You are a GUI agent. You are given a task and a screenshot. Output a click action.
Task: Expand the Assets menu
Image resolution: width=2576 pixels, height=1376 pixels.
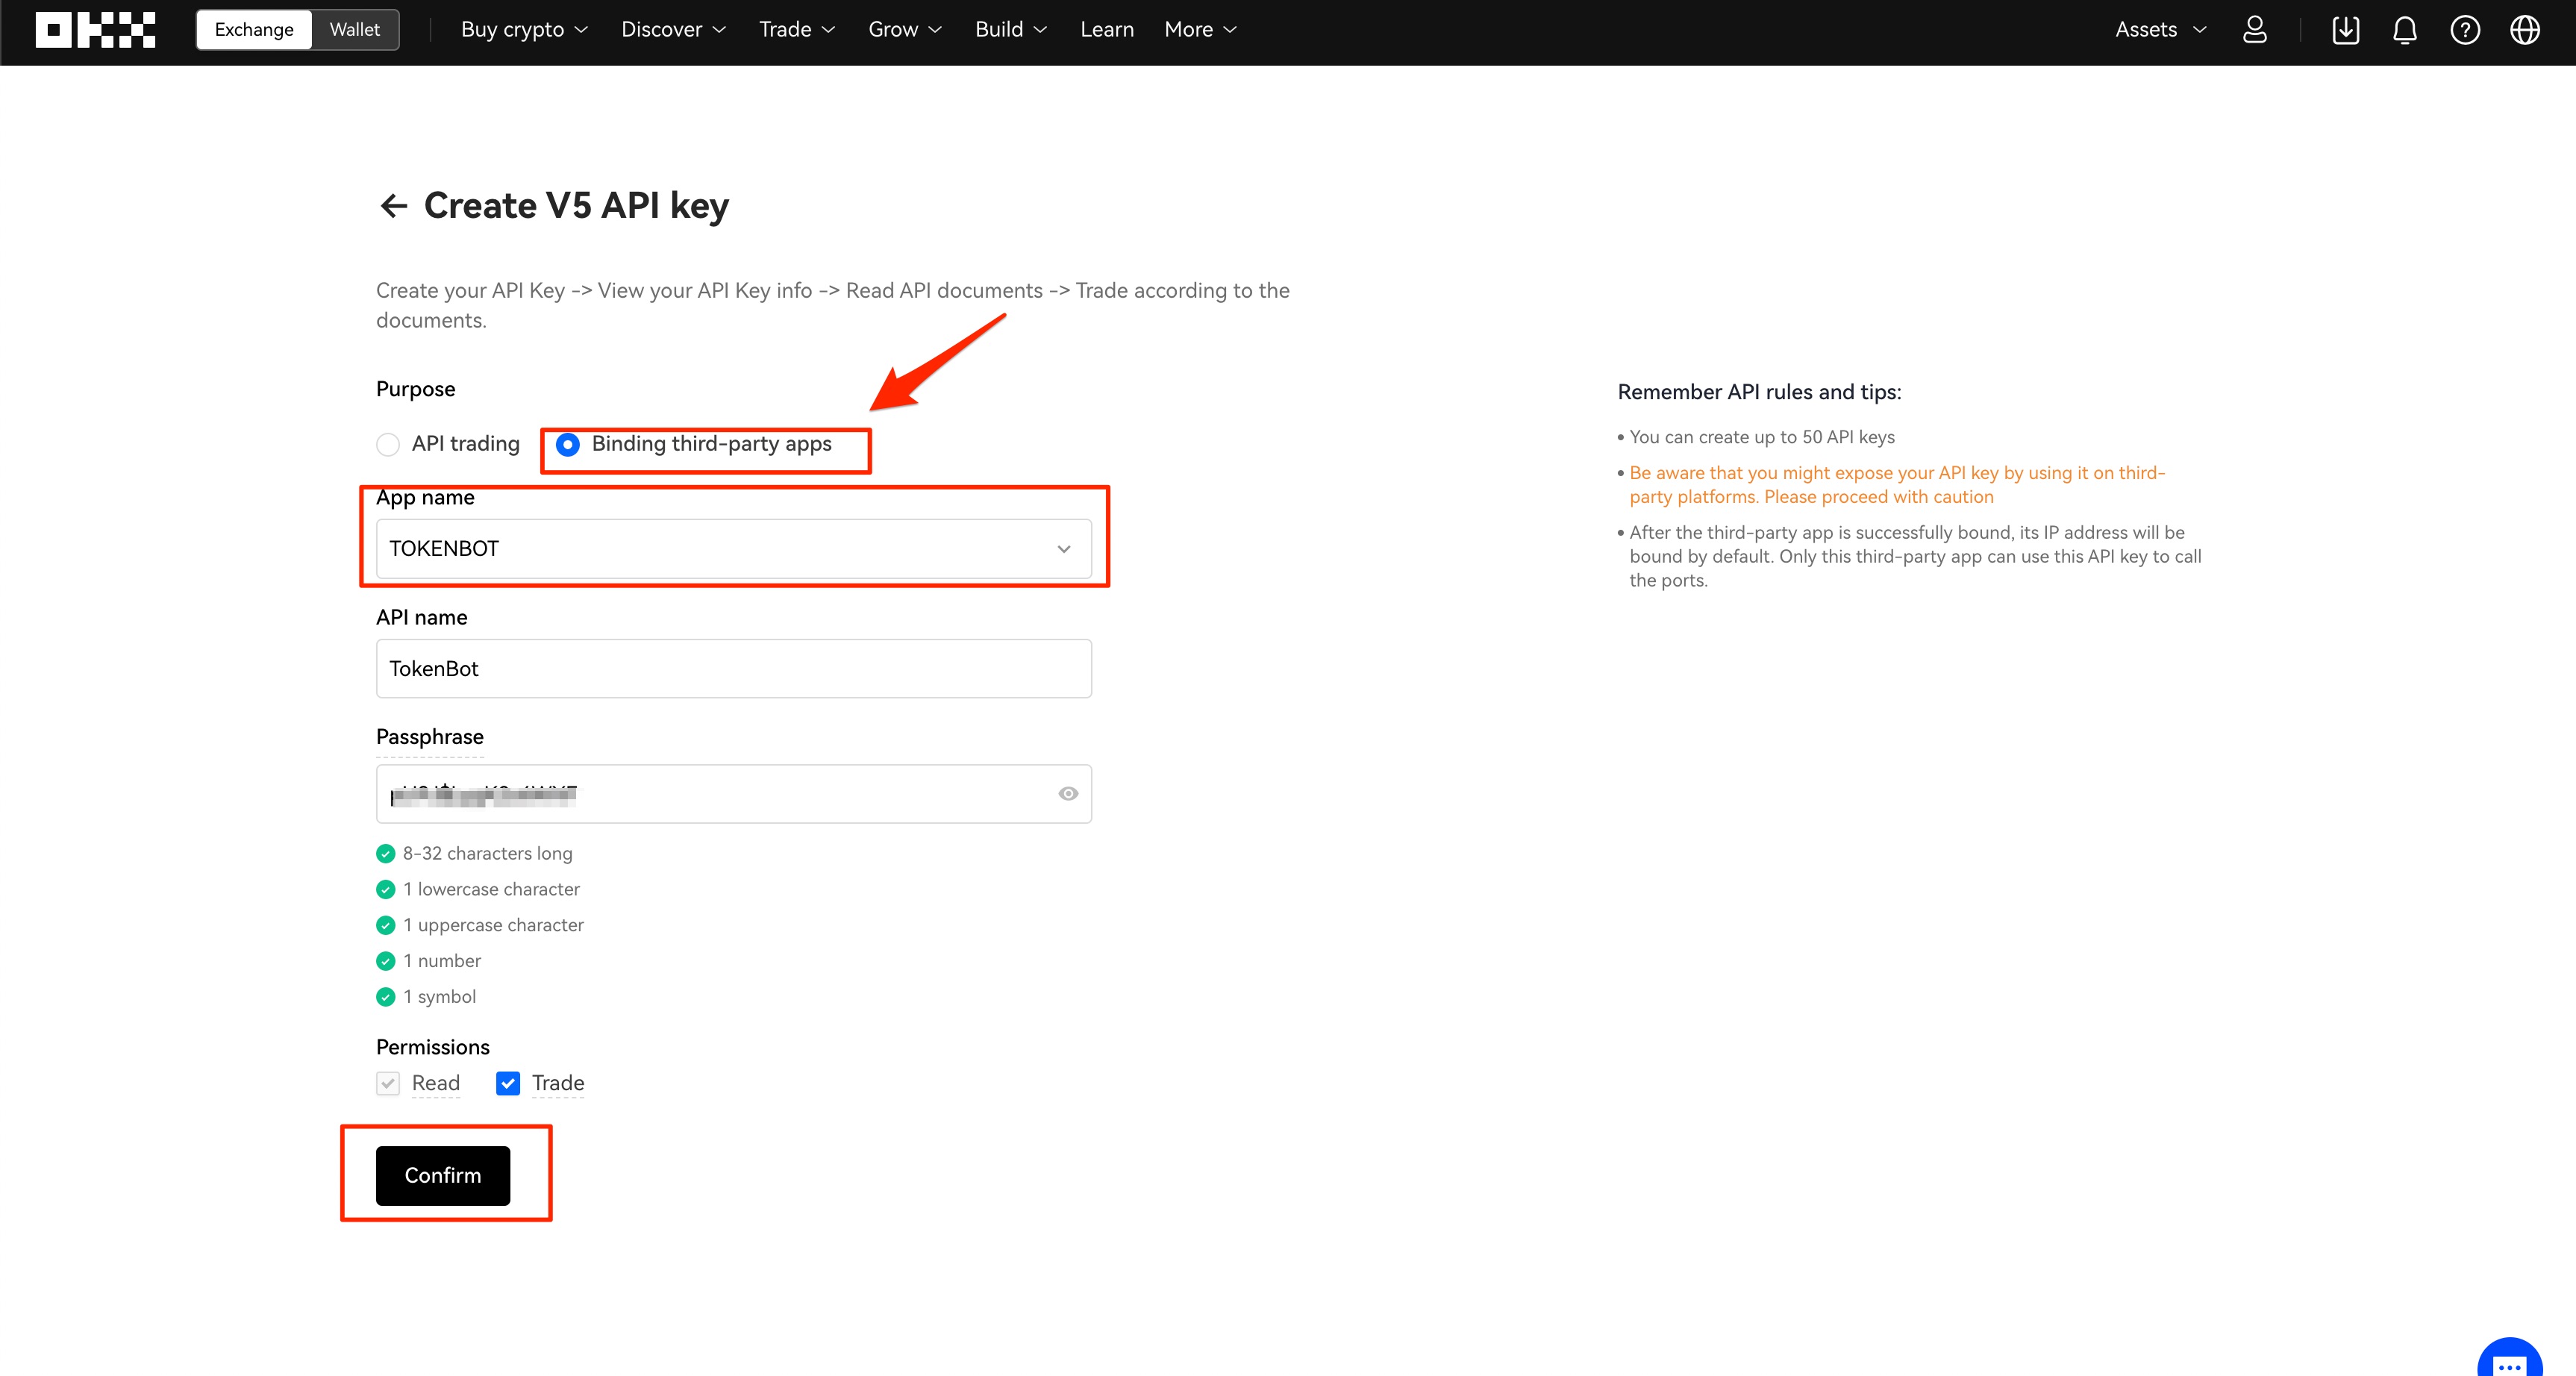point(2160,30)
